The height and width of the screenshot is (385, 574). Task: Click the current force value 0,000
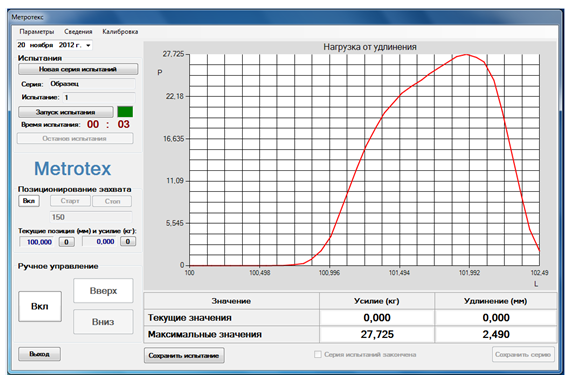pos(99,242)
